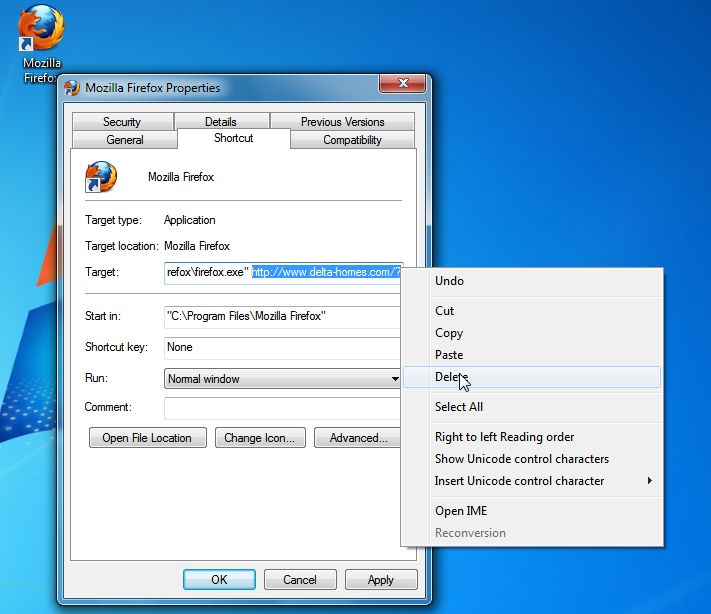Click the 'Target:' label
Viewport: 711px width, 614px height.
click(x=102, y=272)
